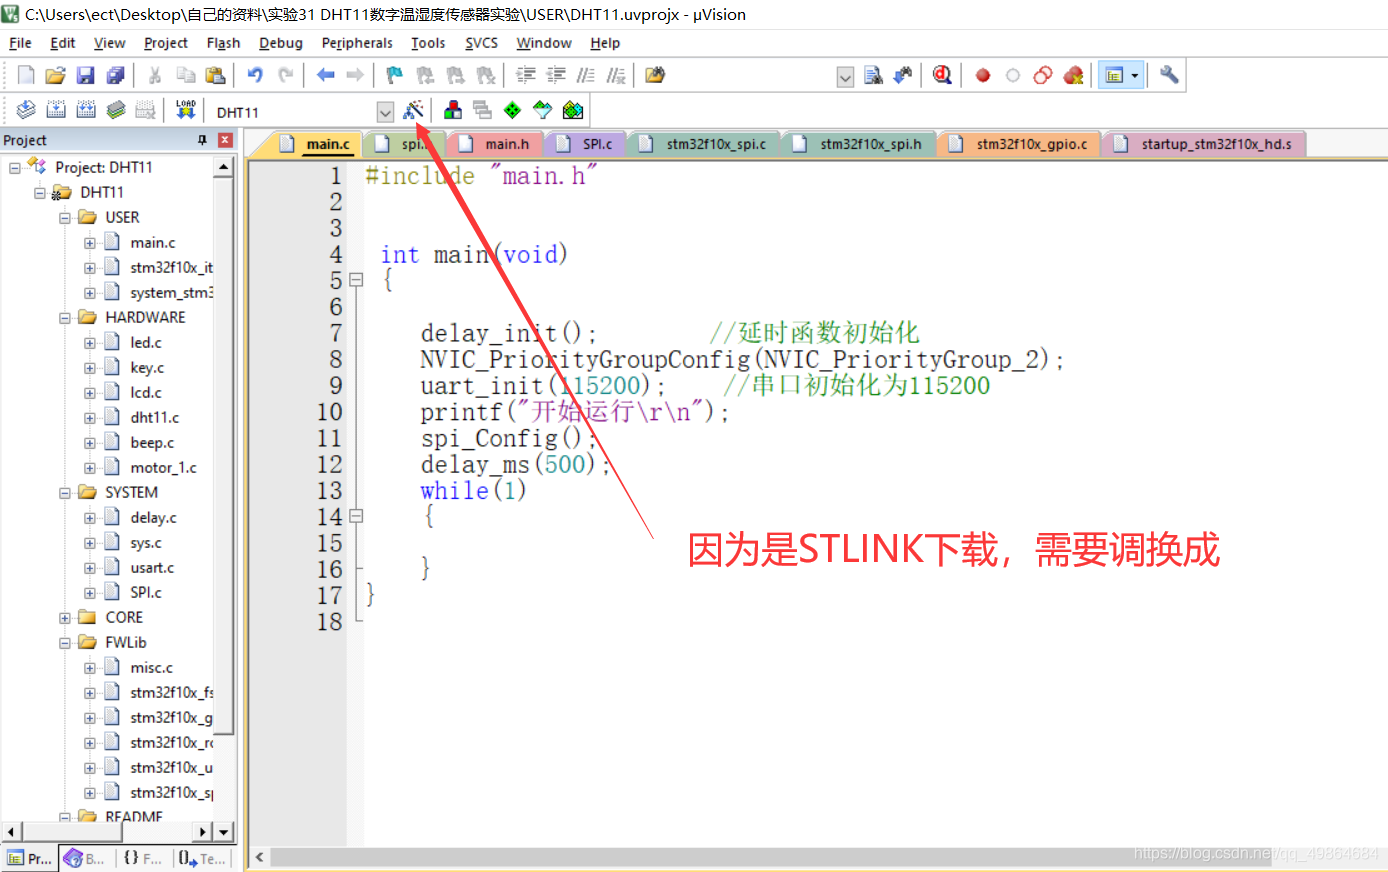Click the Cut scissors icon
1388x872 pixels.
155,75
